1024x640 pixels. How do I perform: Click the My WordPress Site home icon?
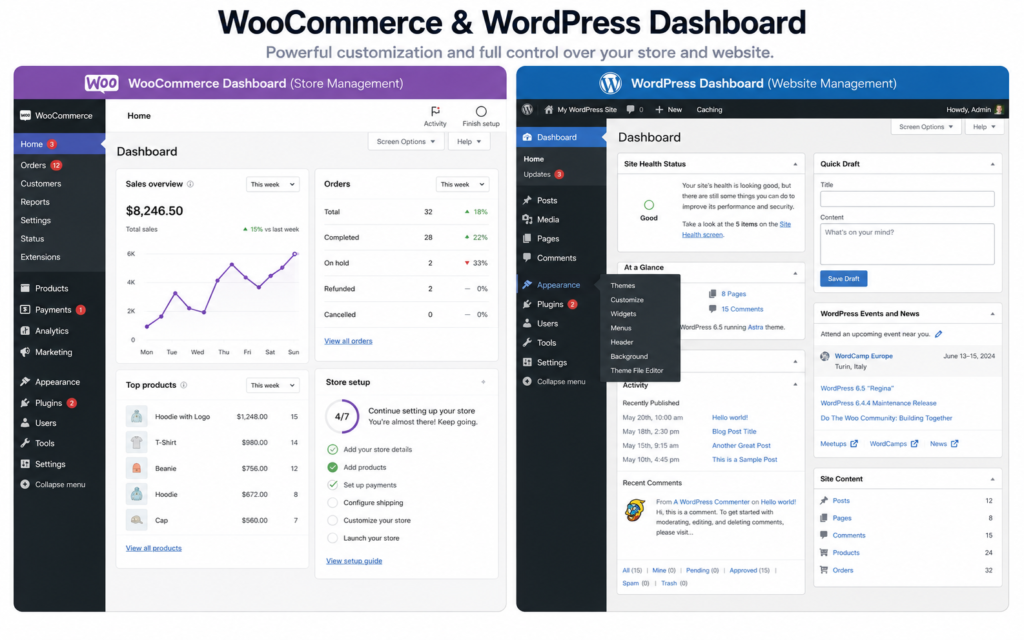coord(549,110)
